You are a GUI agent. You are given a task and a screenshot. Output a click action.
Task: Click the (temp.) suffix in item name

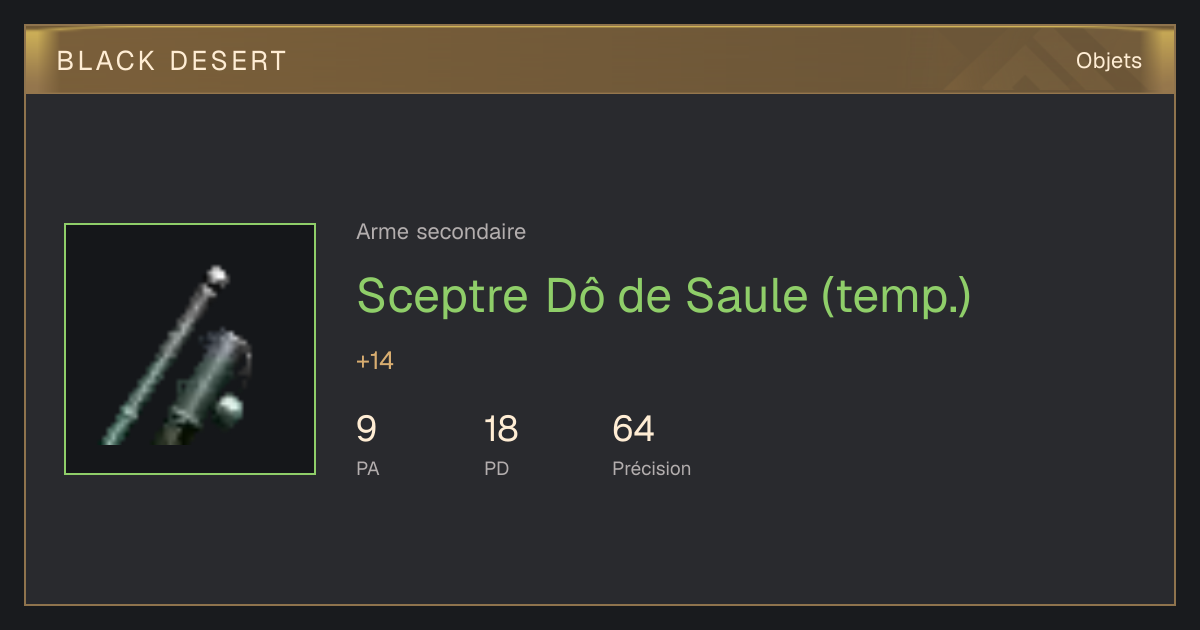point(896,297)
